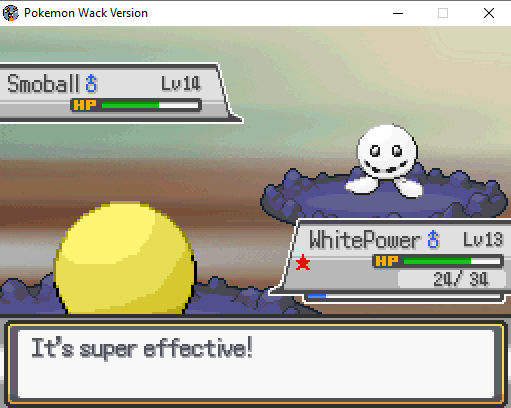The width and height of the screenshot is (511, 408).
Task: Click the disabled maximize window button
Action: (x=443, y=13)
